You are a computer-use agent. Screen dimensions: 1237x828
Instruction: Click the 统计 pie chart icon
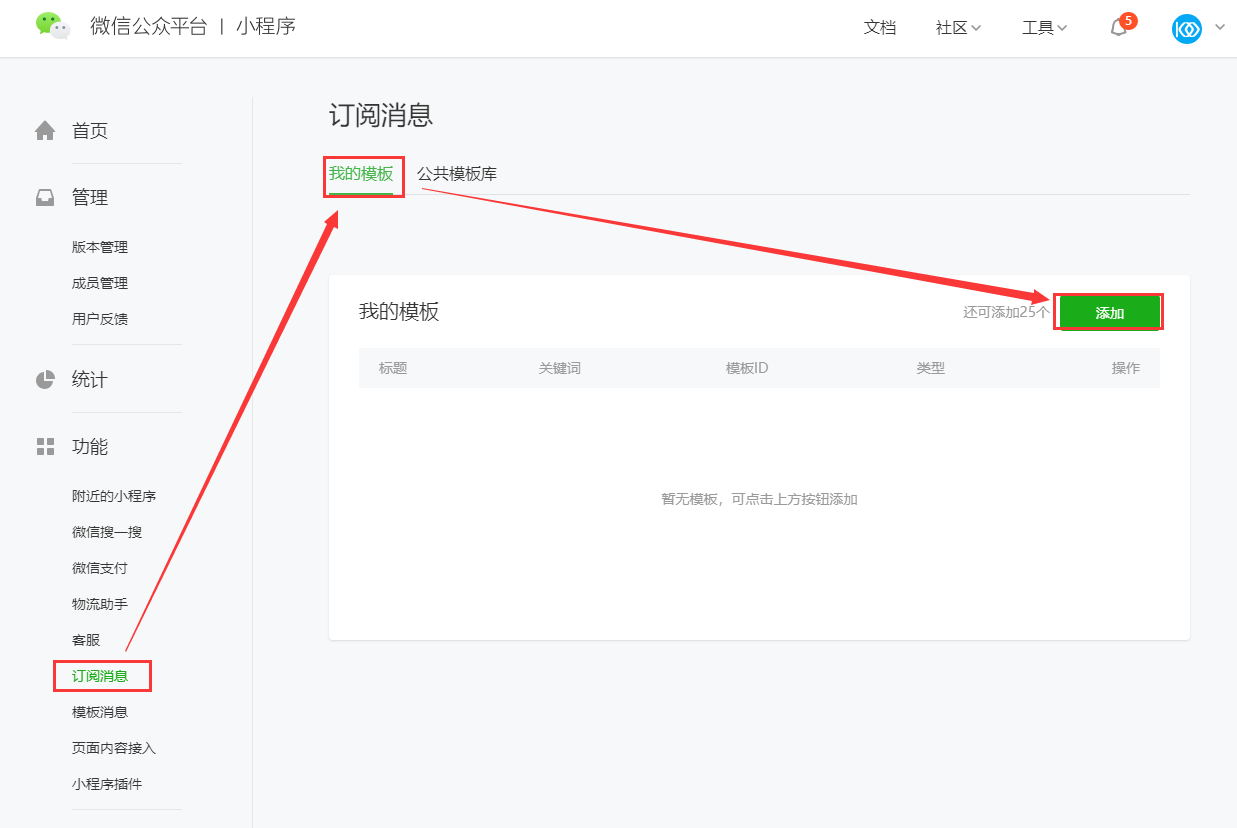click(x=45, y=380)
